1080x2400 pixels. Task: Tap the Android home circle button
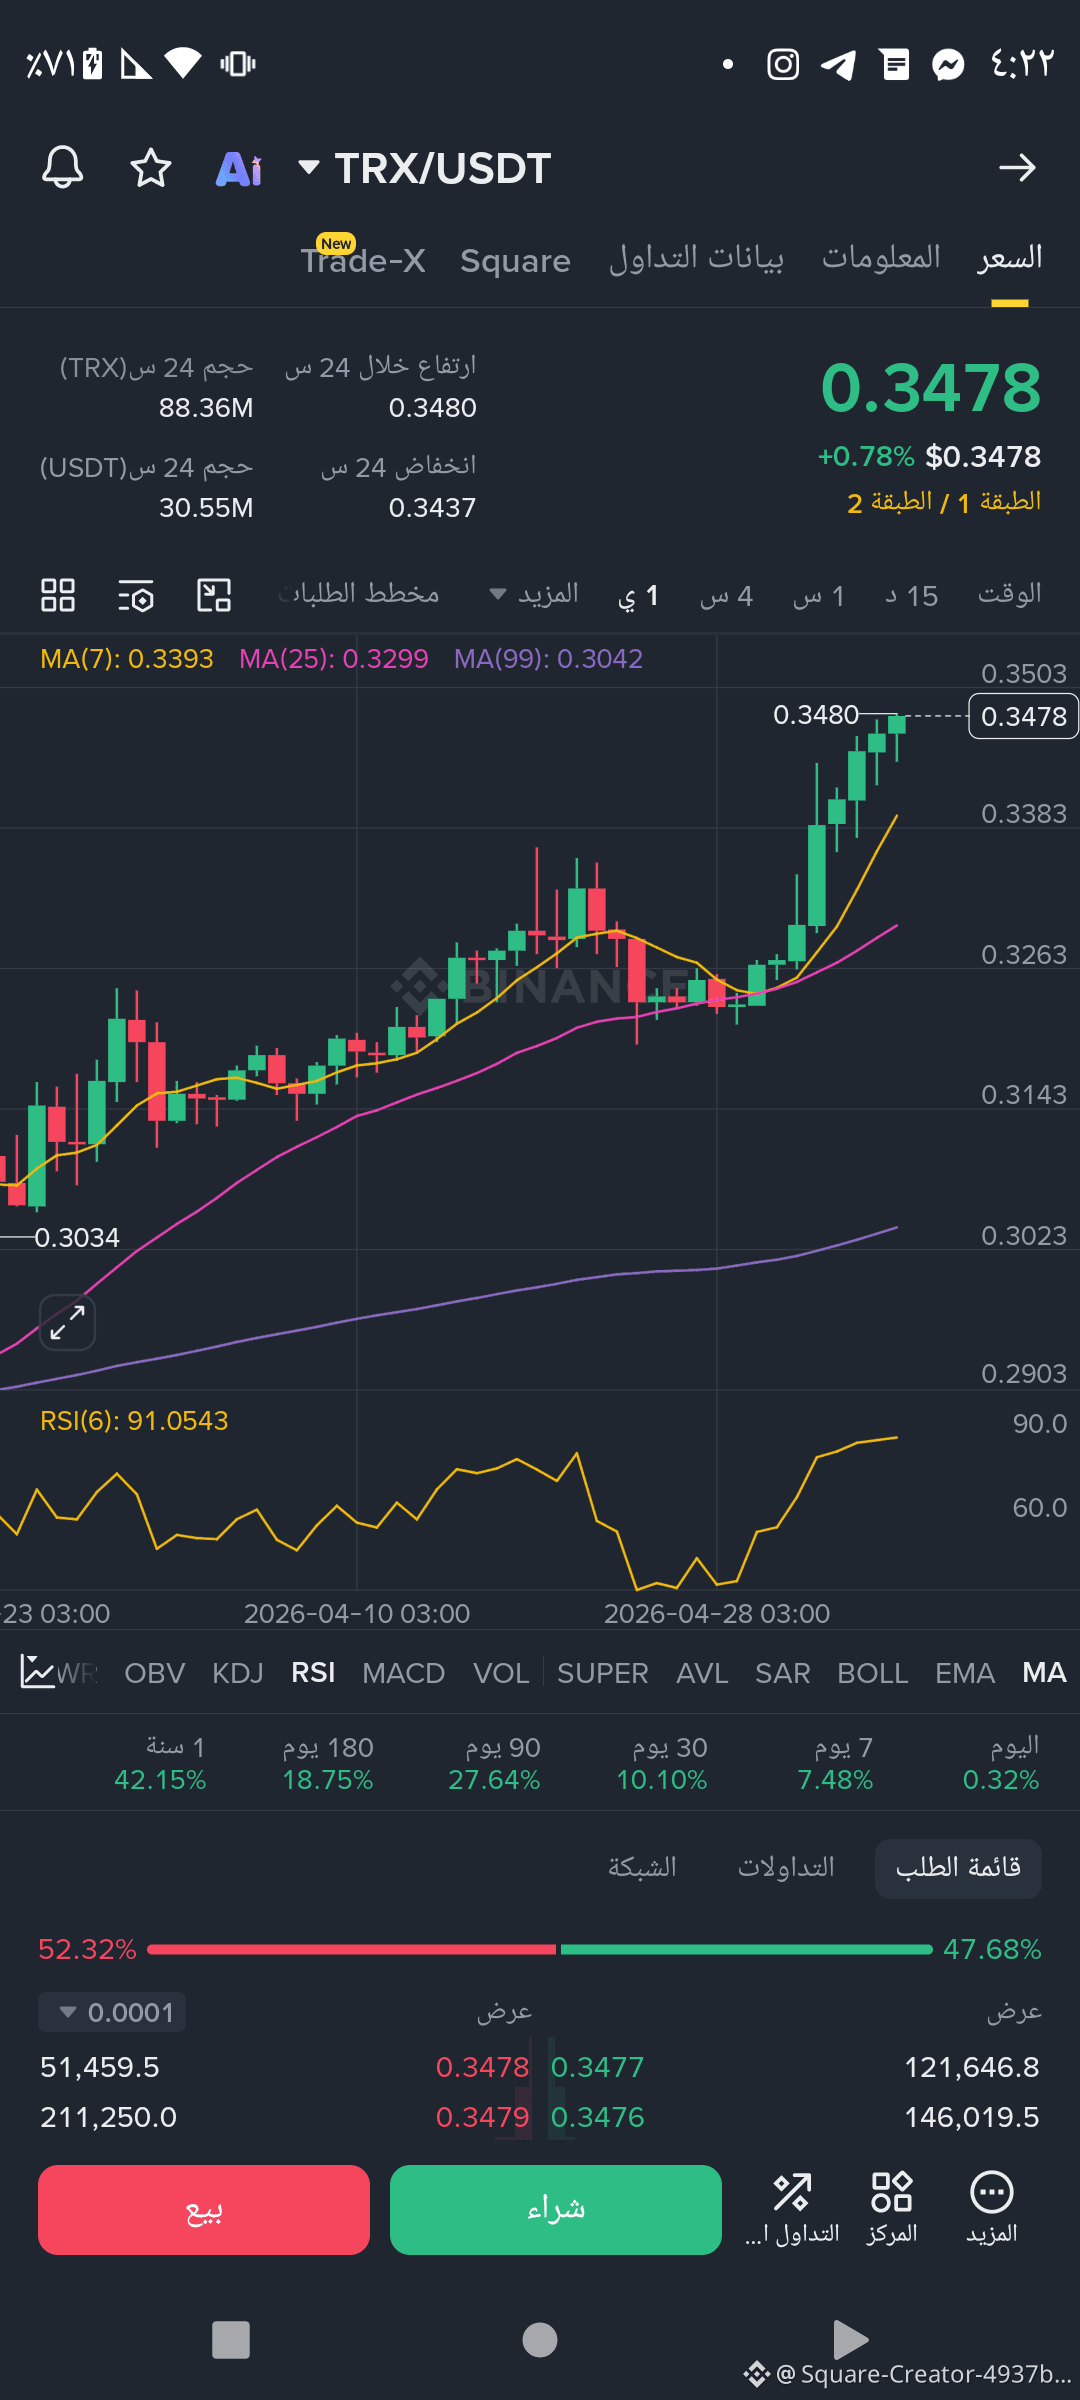coord(540,2340)
